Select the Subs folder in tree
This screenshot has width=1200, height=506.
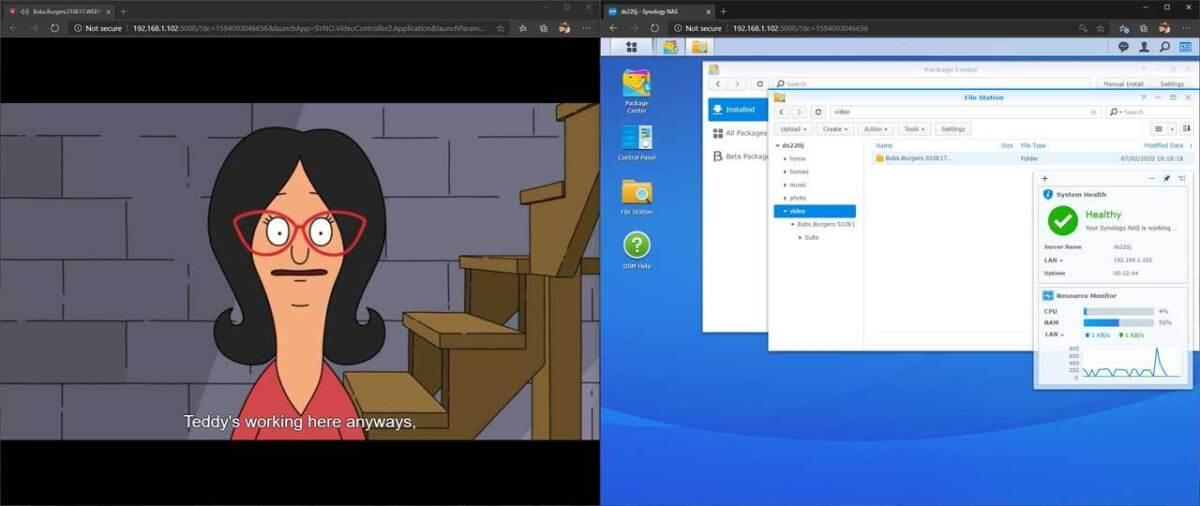811,237
